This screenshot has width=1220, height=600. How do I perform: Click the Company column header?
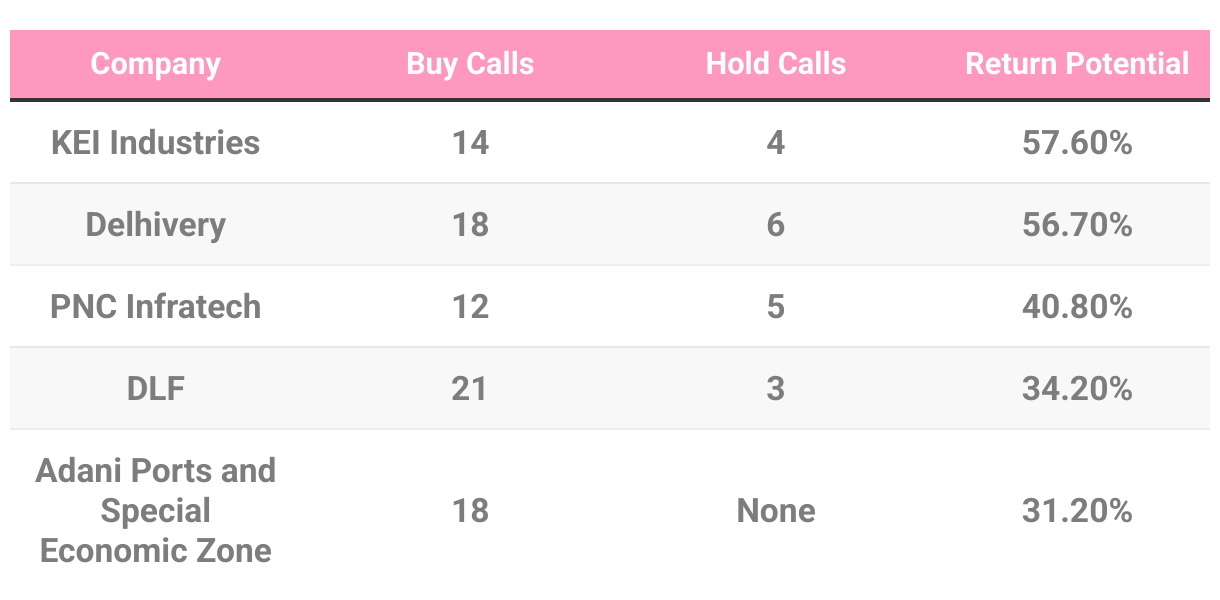tap(155, 64)
